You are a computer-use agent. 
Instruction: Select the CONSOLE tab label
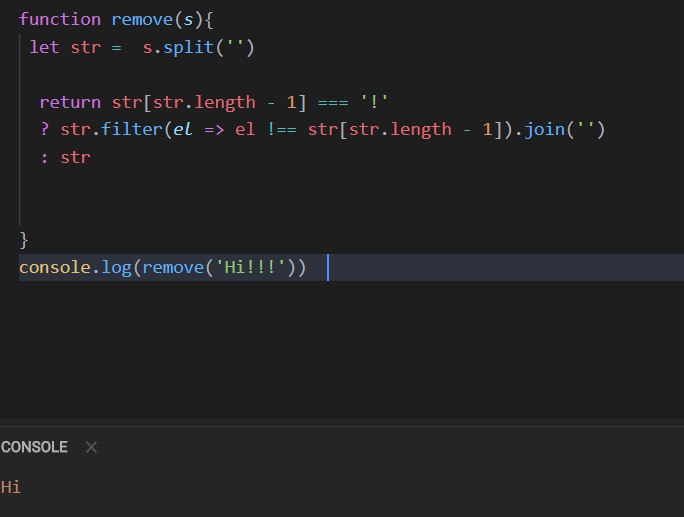34,447
